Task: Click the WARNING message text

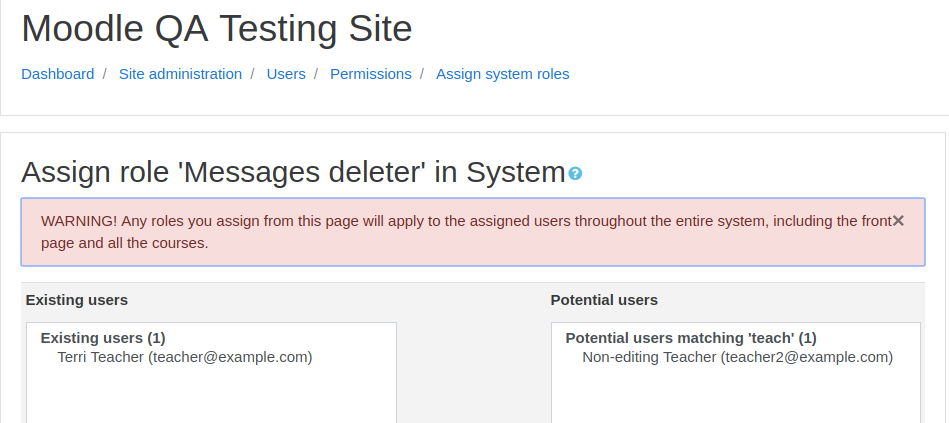Action: pyautogui.click(x=466, y=232)
